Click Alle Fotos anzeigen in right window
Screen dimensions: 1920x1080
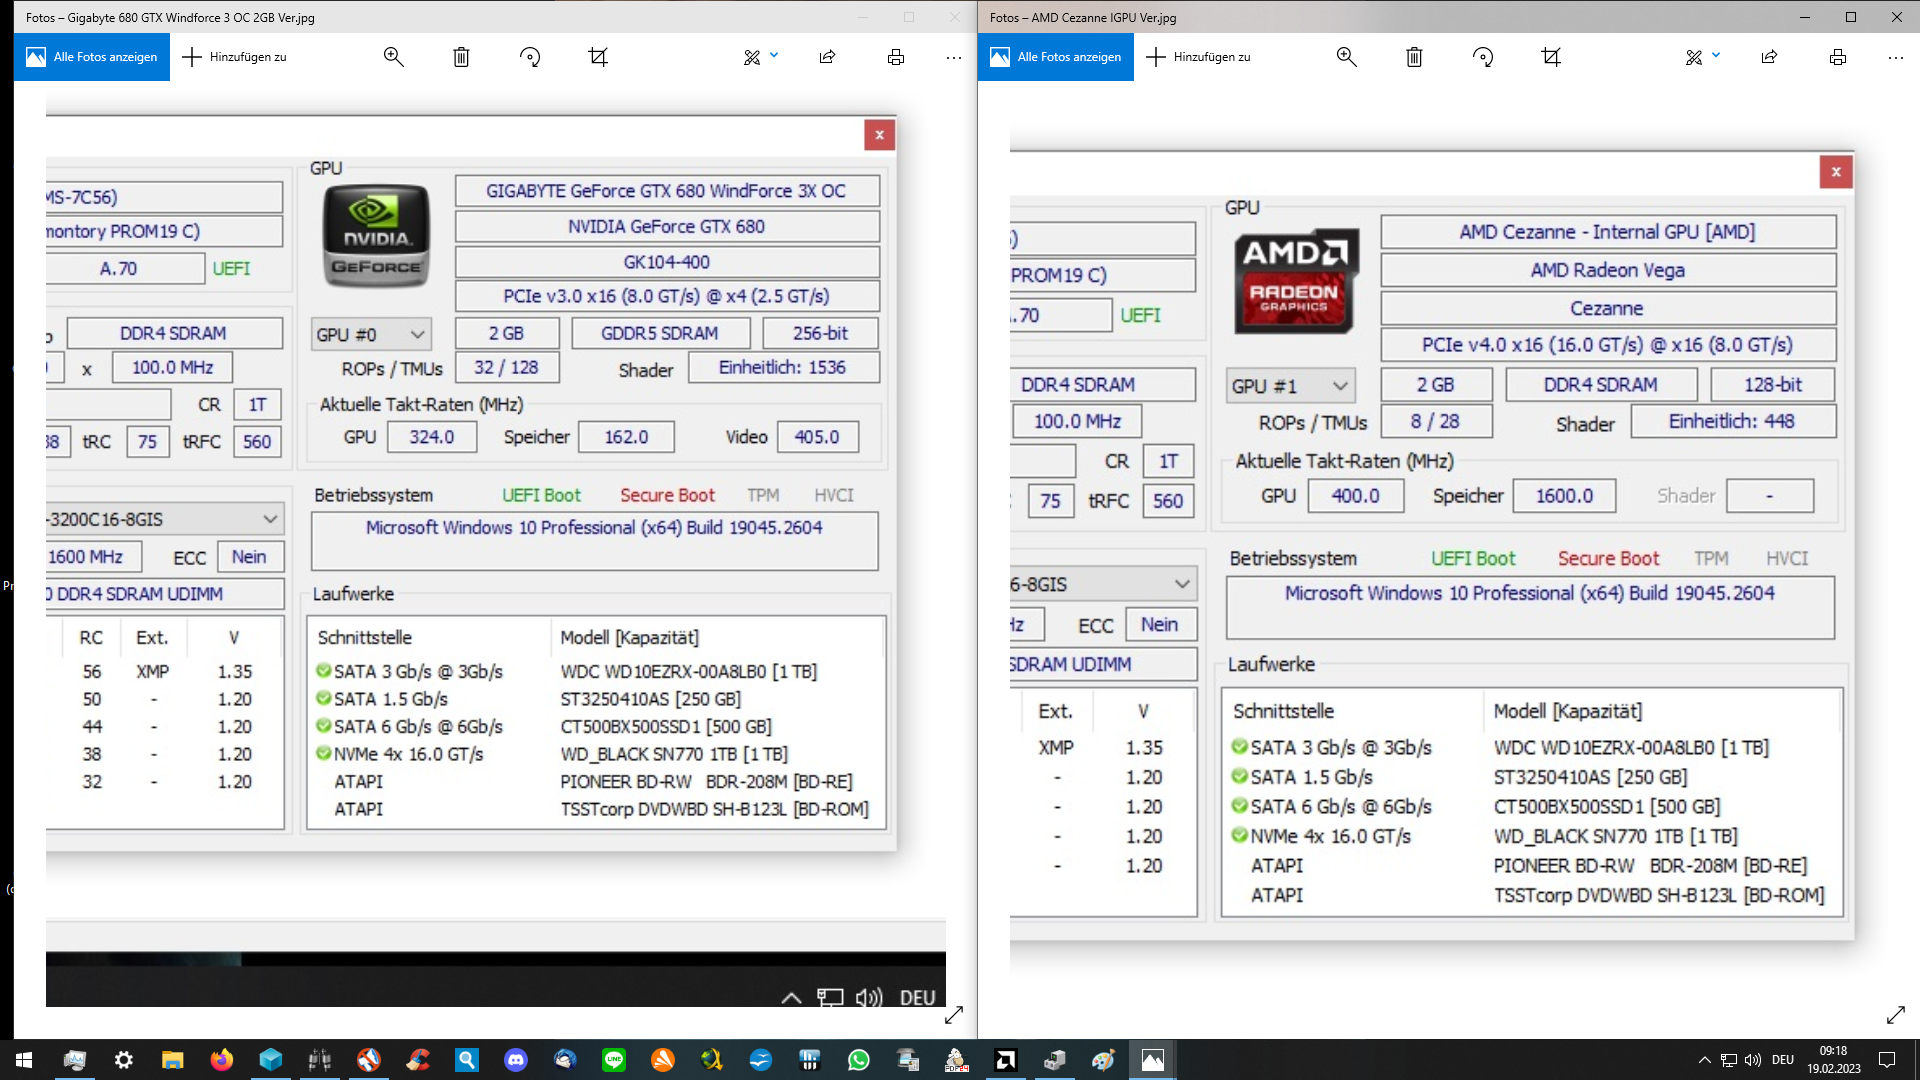1056,57
